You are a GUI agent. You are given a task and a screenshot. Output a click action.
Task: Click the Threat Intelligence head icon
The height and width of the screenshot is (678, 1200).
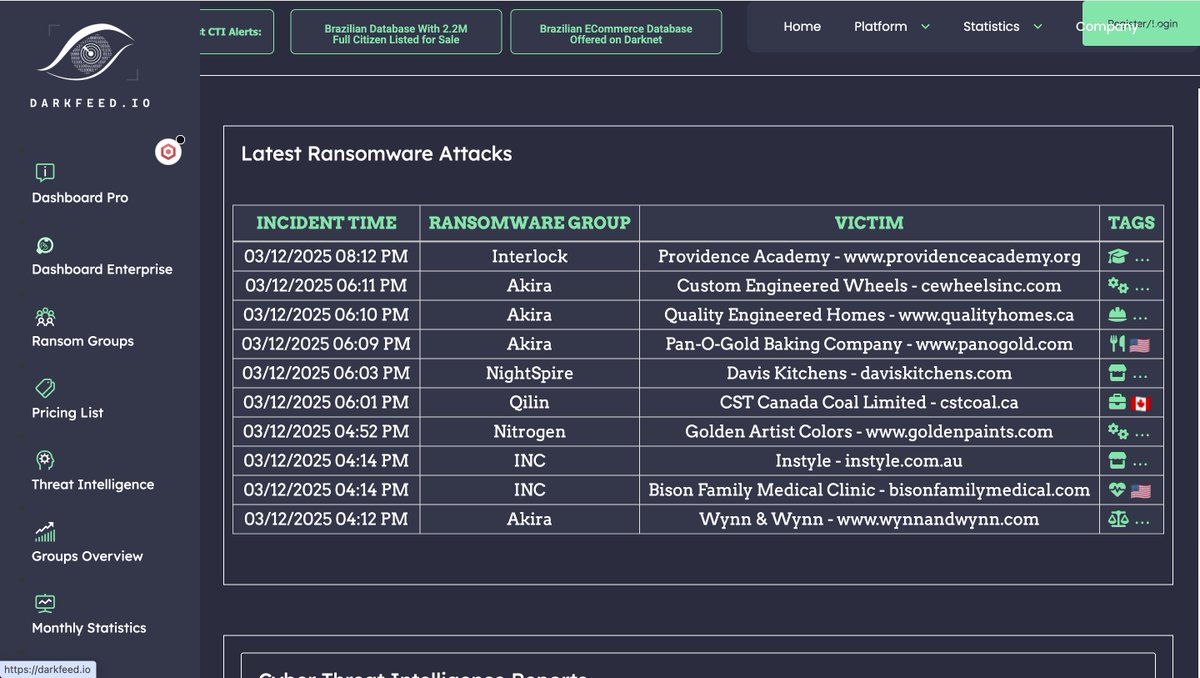[x=45, y=460]
